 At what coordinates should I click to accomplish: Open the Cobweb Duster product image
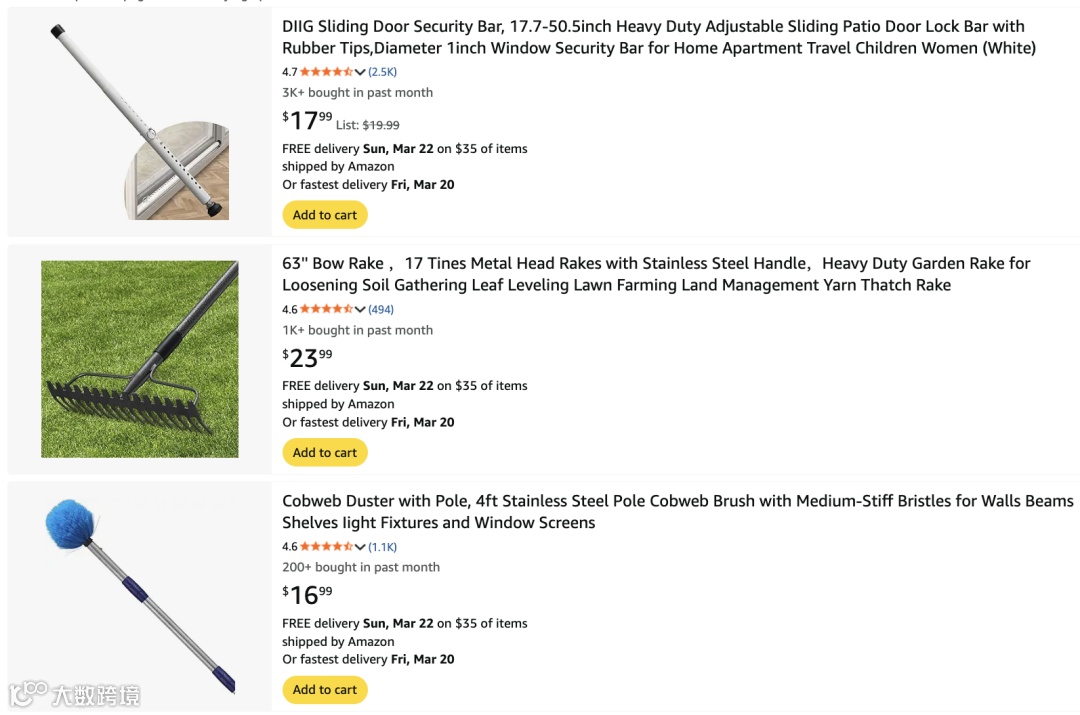139,597
